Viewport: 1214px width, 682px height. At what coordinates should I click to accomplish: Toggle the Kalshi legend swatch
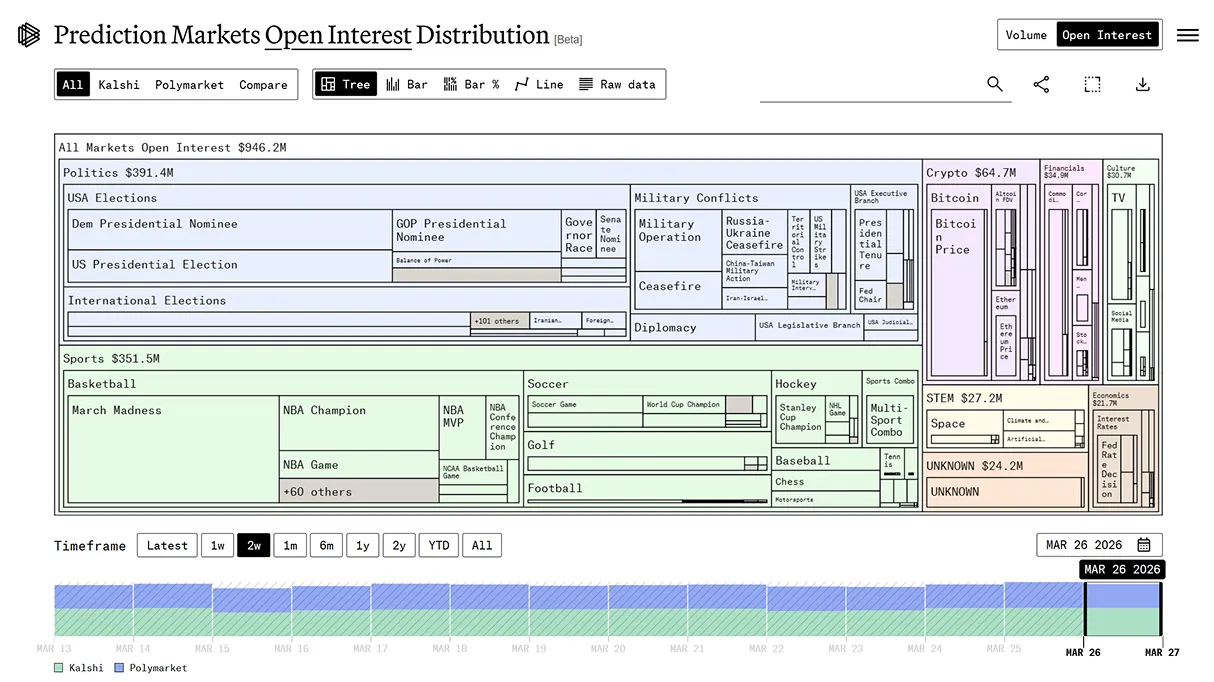coord(59,667)
